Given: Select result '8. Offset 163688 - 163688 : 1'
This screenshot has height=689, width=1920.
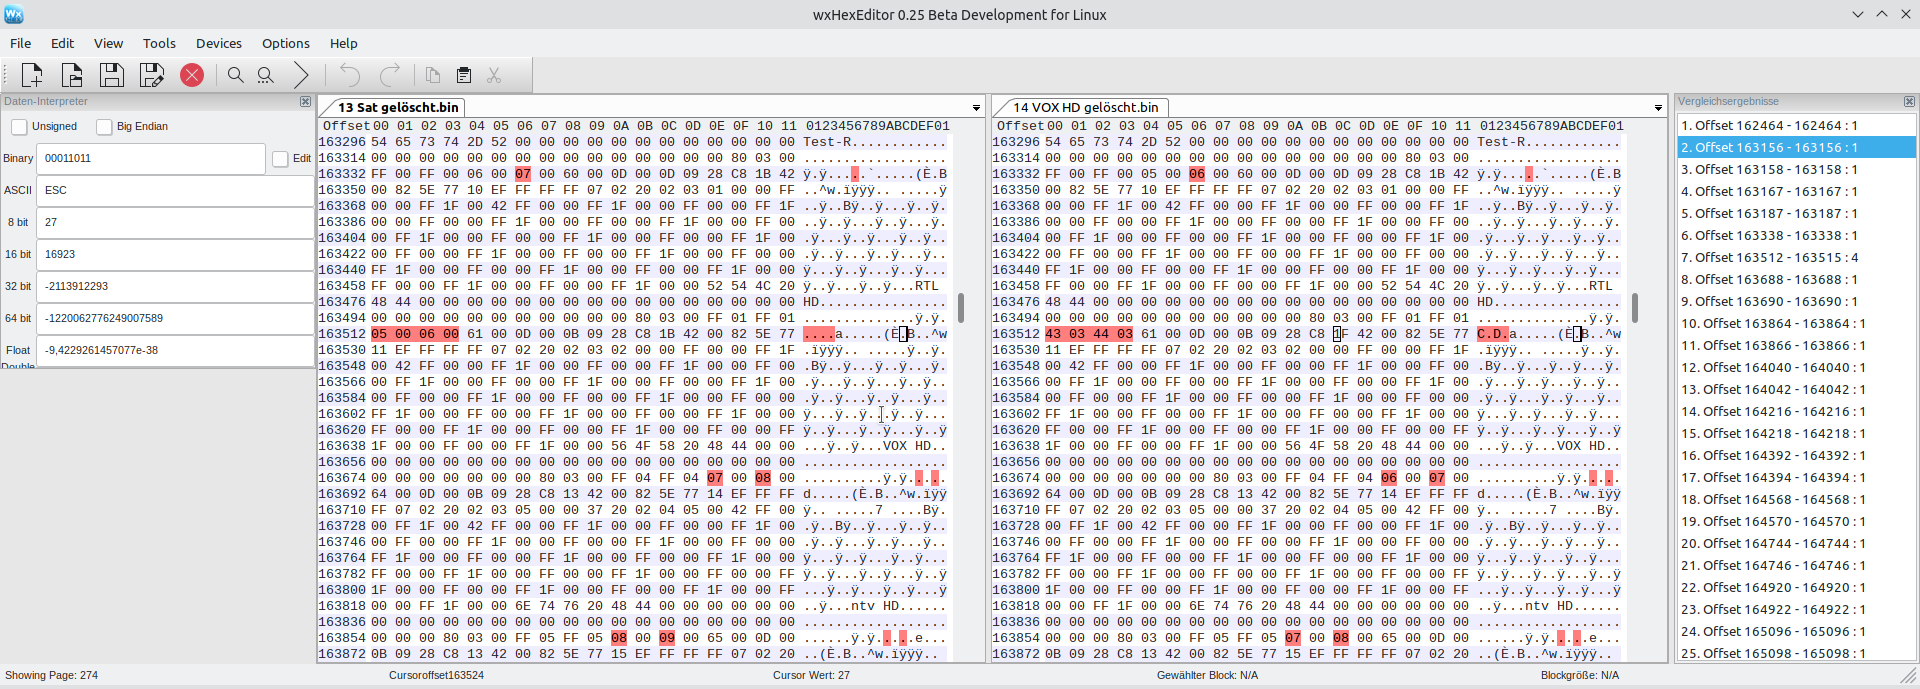Looking at the screenshot, I should coord(1796,279).
